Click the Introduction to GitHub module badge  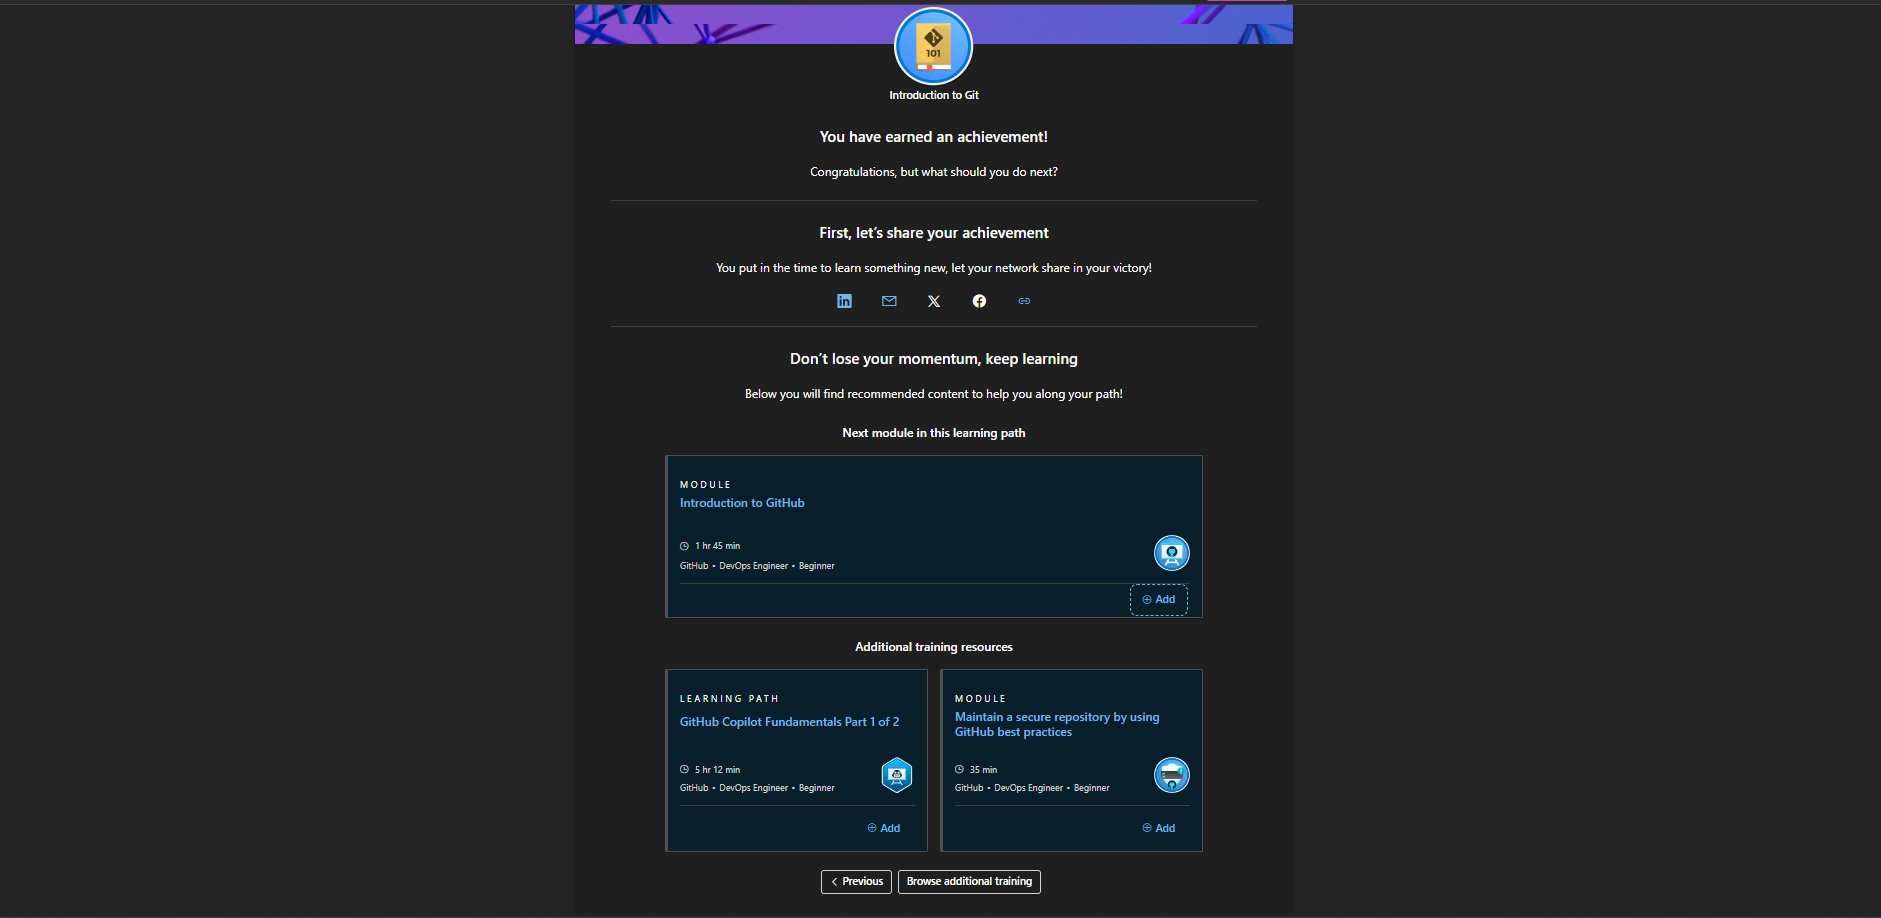tap(1172, 553)
